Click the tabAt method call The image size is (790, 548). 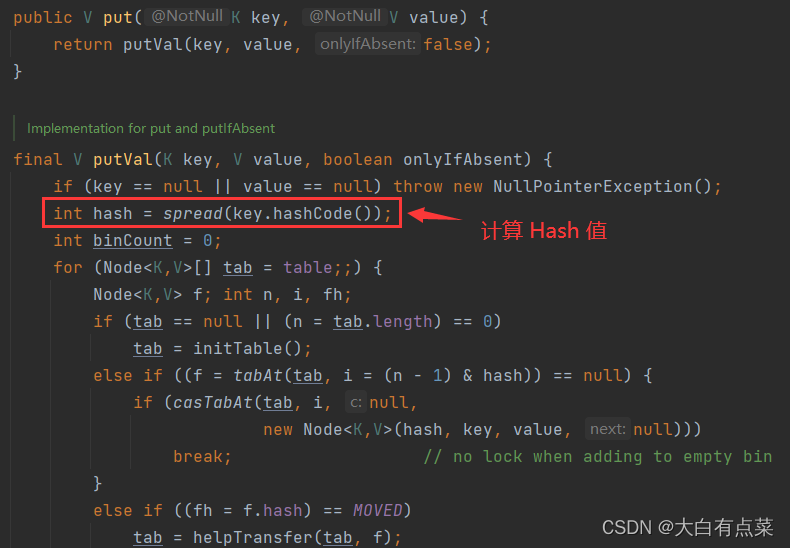[x=257, y=375]
